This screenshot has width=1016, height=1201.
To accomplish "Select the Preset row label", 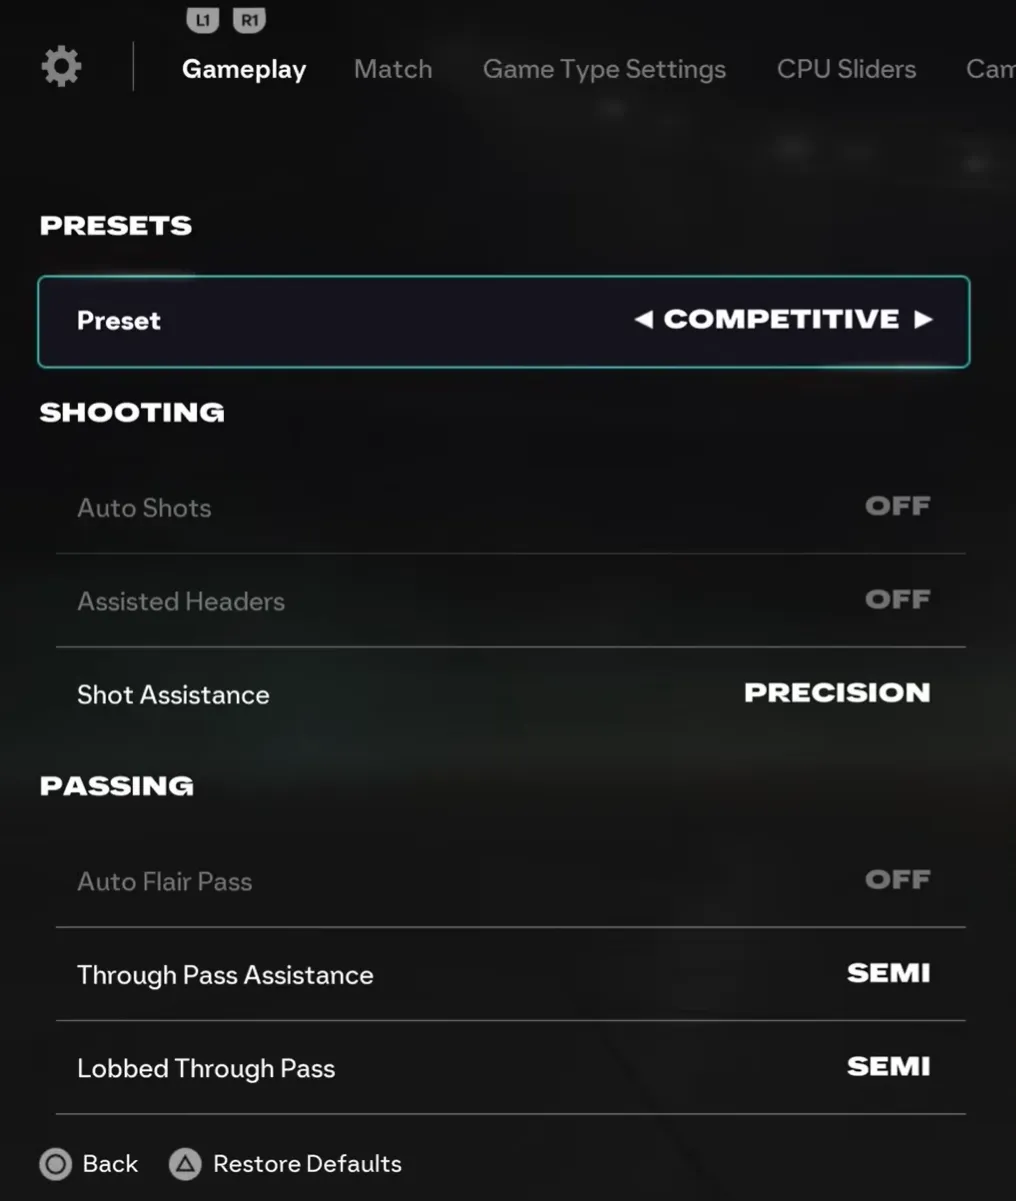I will (119, 321).
